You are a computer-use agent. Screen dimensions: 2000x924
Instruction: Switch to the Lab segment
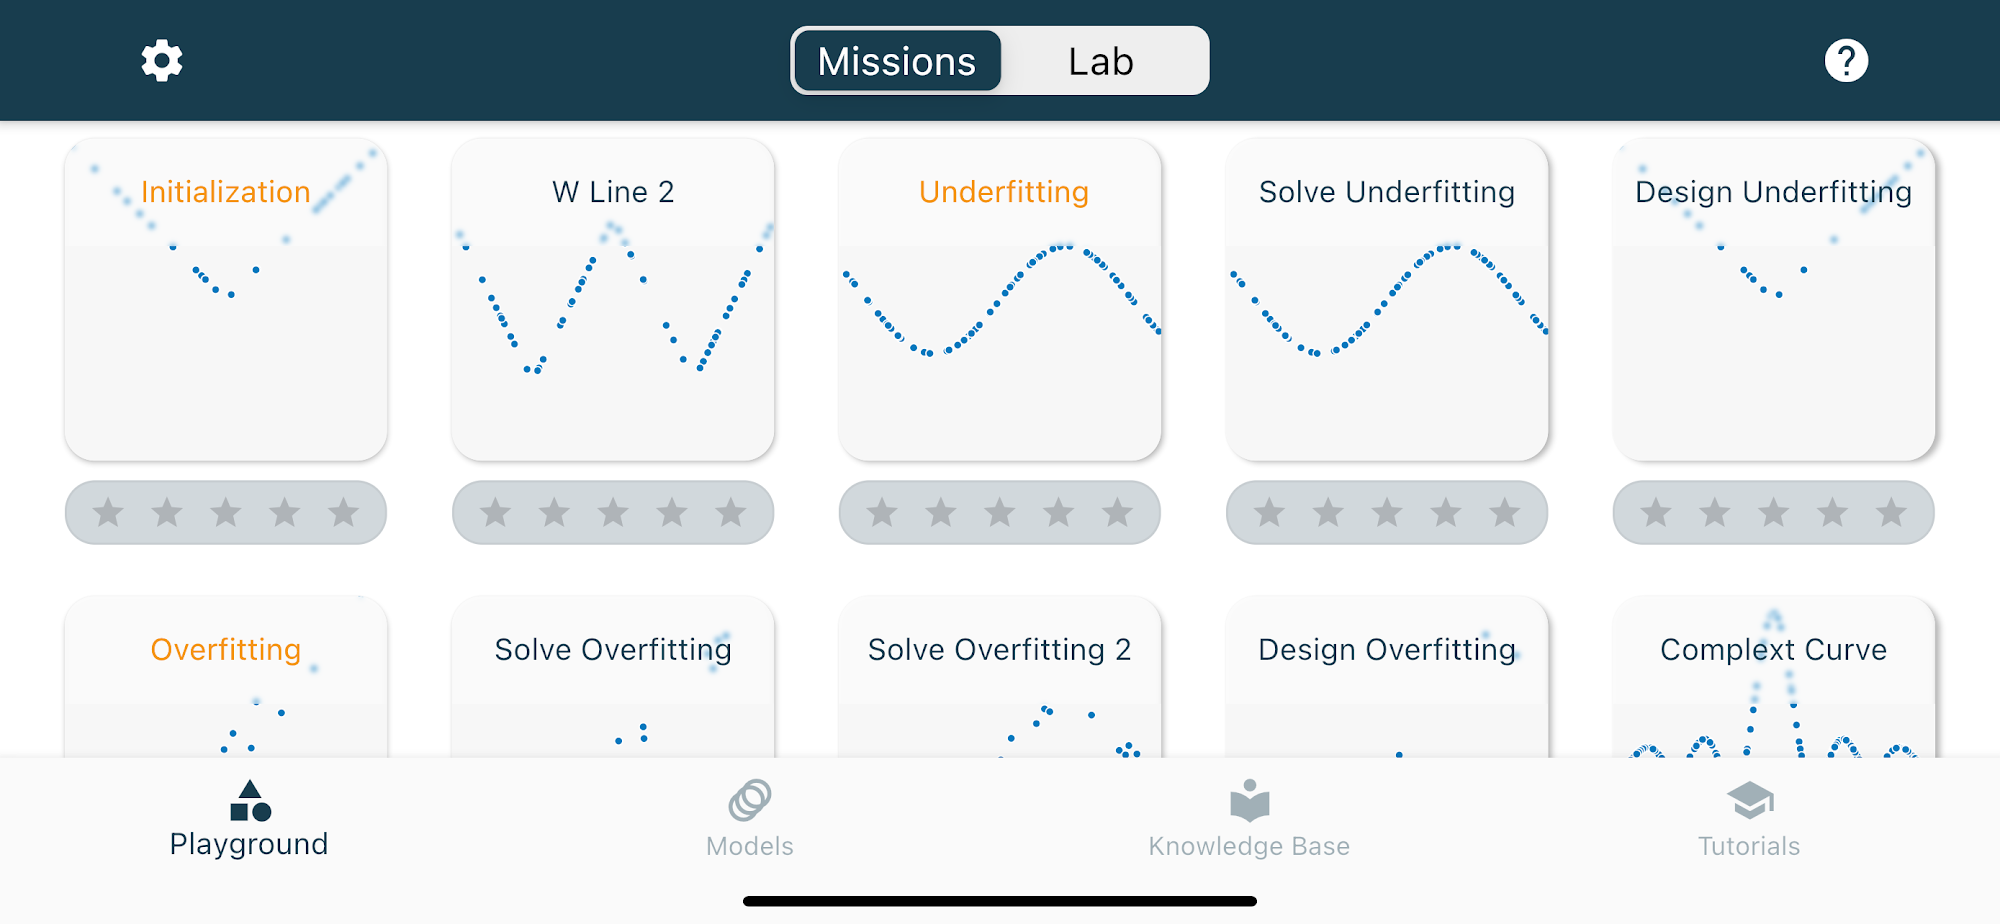(x=1101, y=61)
